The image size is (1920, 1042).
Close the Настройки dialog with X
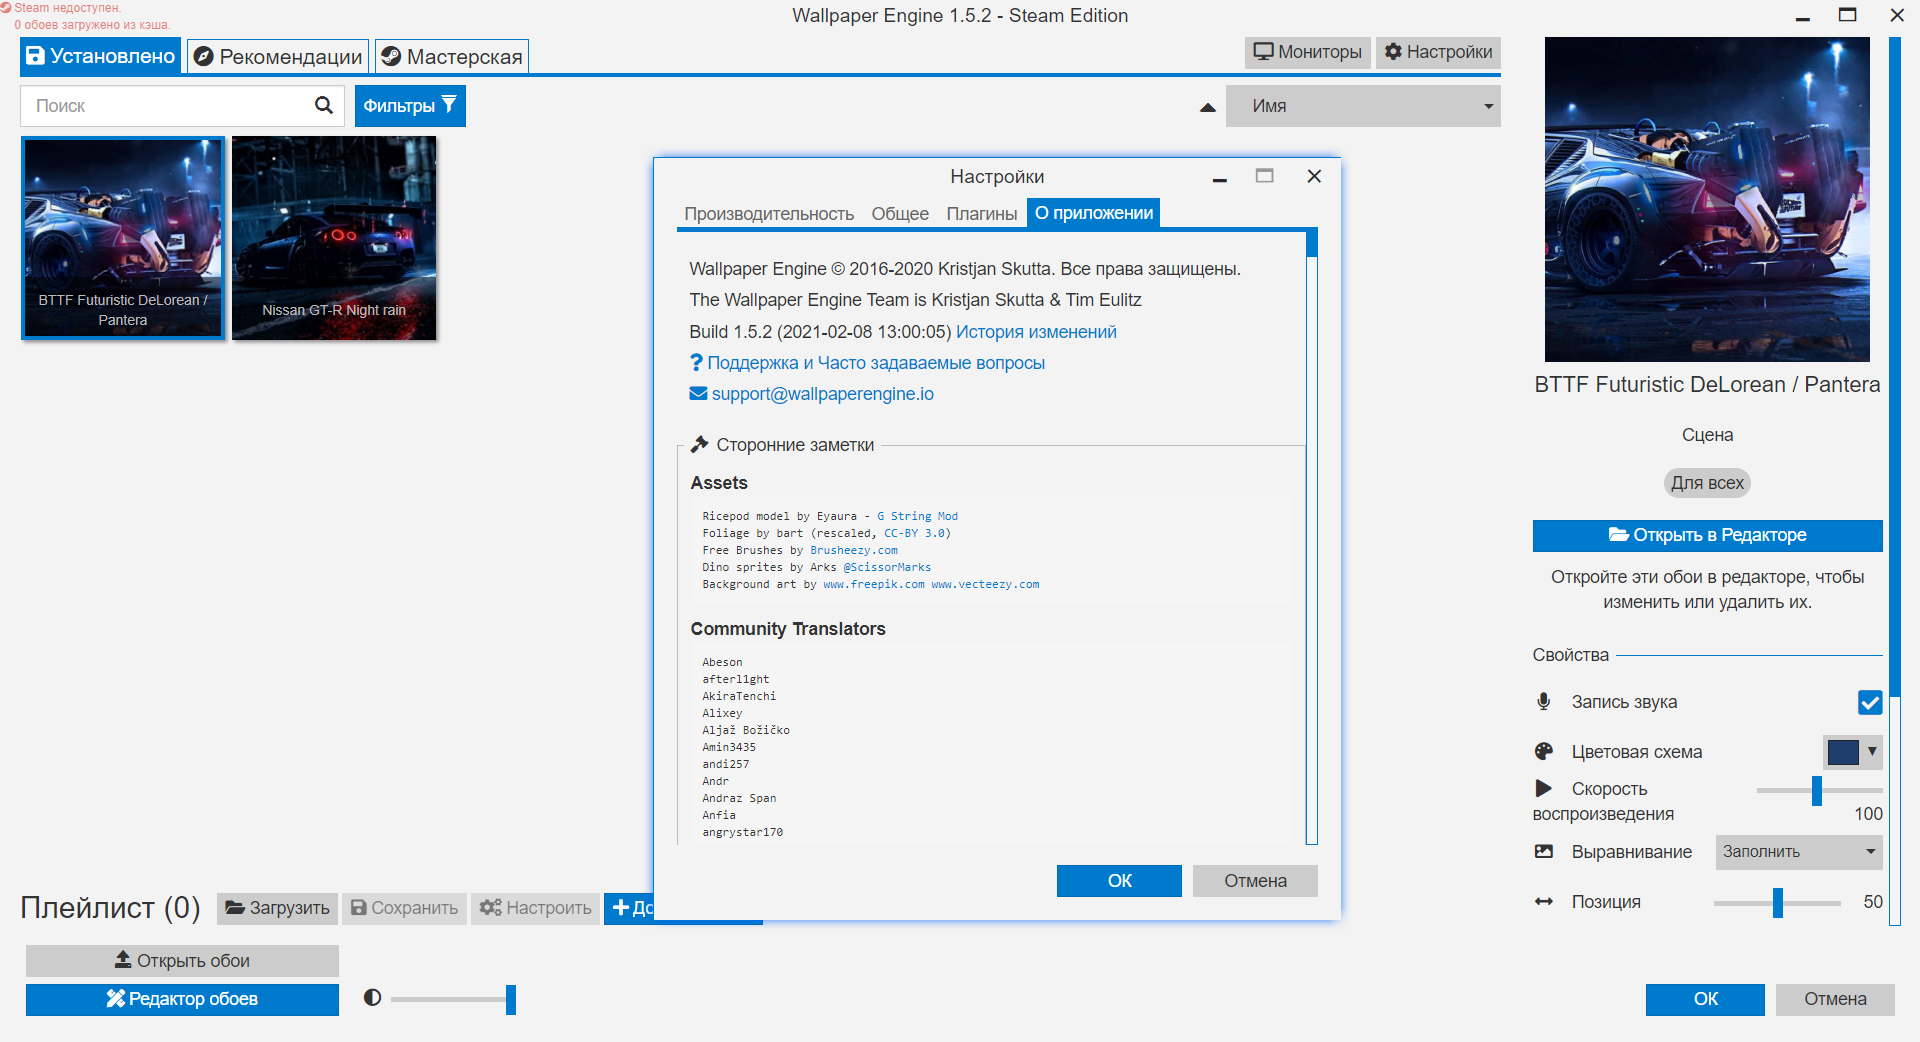click(1314, 176)
